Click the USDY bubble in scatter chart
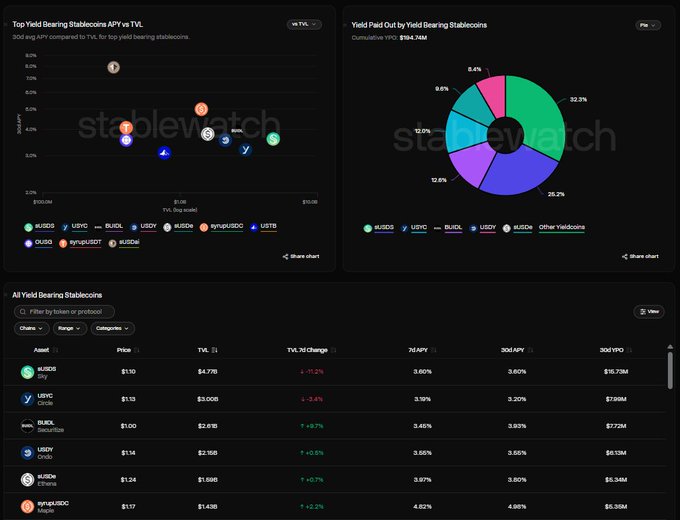The width and height of the screenshot is (680, 520). tap(225, 140)
